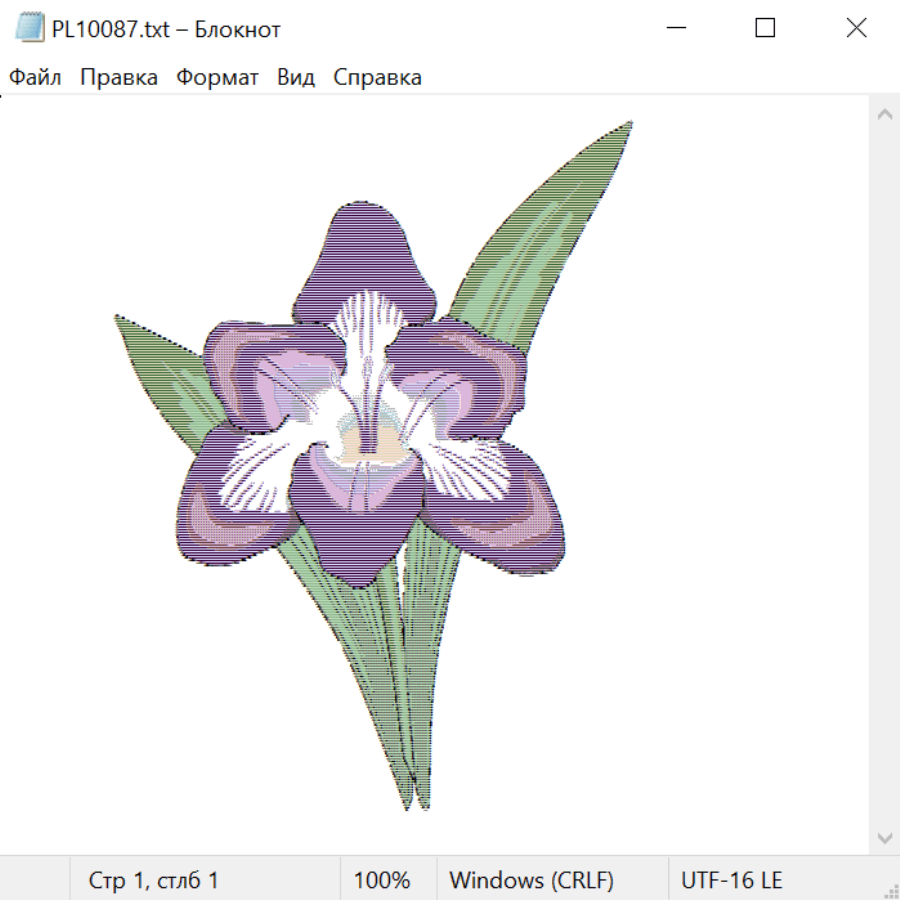
Task: Click the PL10087.txt title bar text
Action: 166,29
